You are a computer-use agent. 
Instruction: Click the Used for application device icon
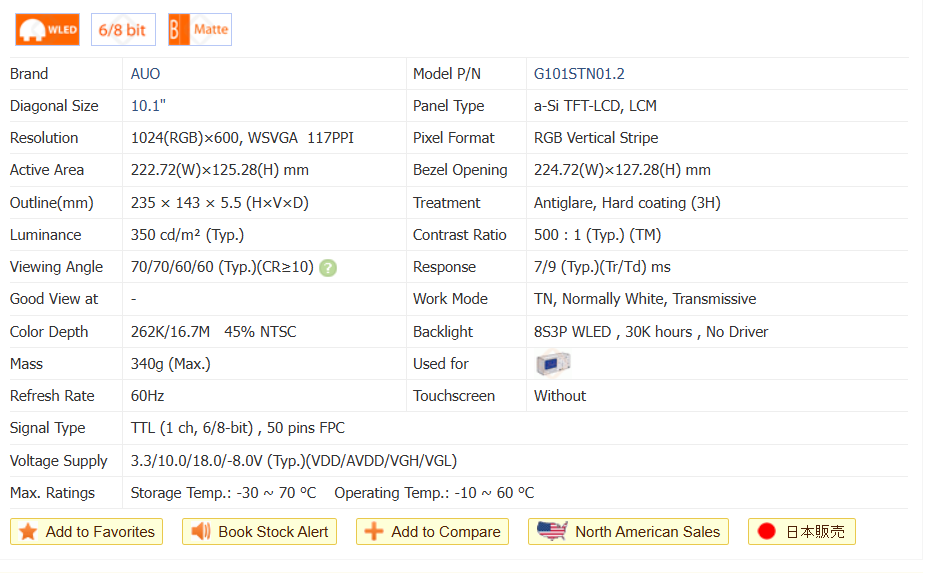pyautogui.click(x=553, y=364)
